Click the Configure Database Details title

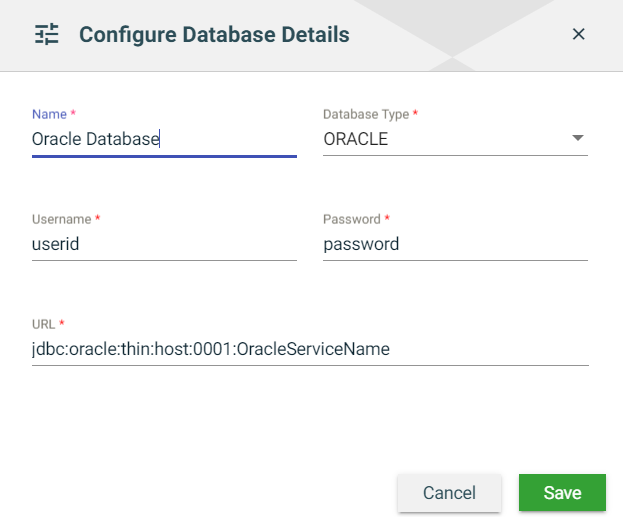point(214,35)
